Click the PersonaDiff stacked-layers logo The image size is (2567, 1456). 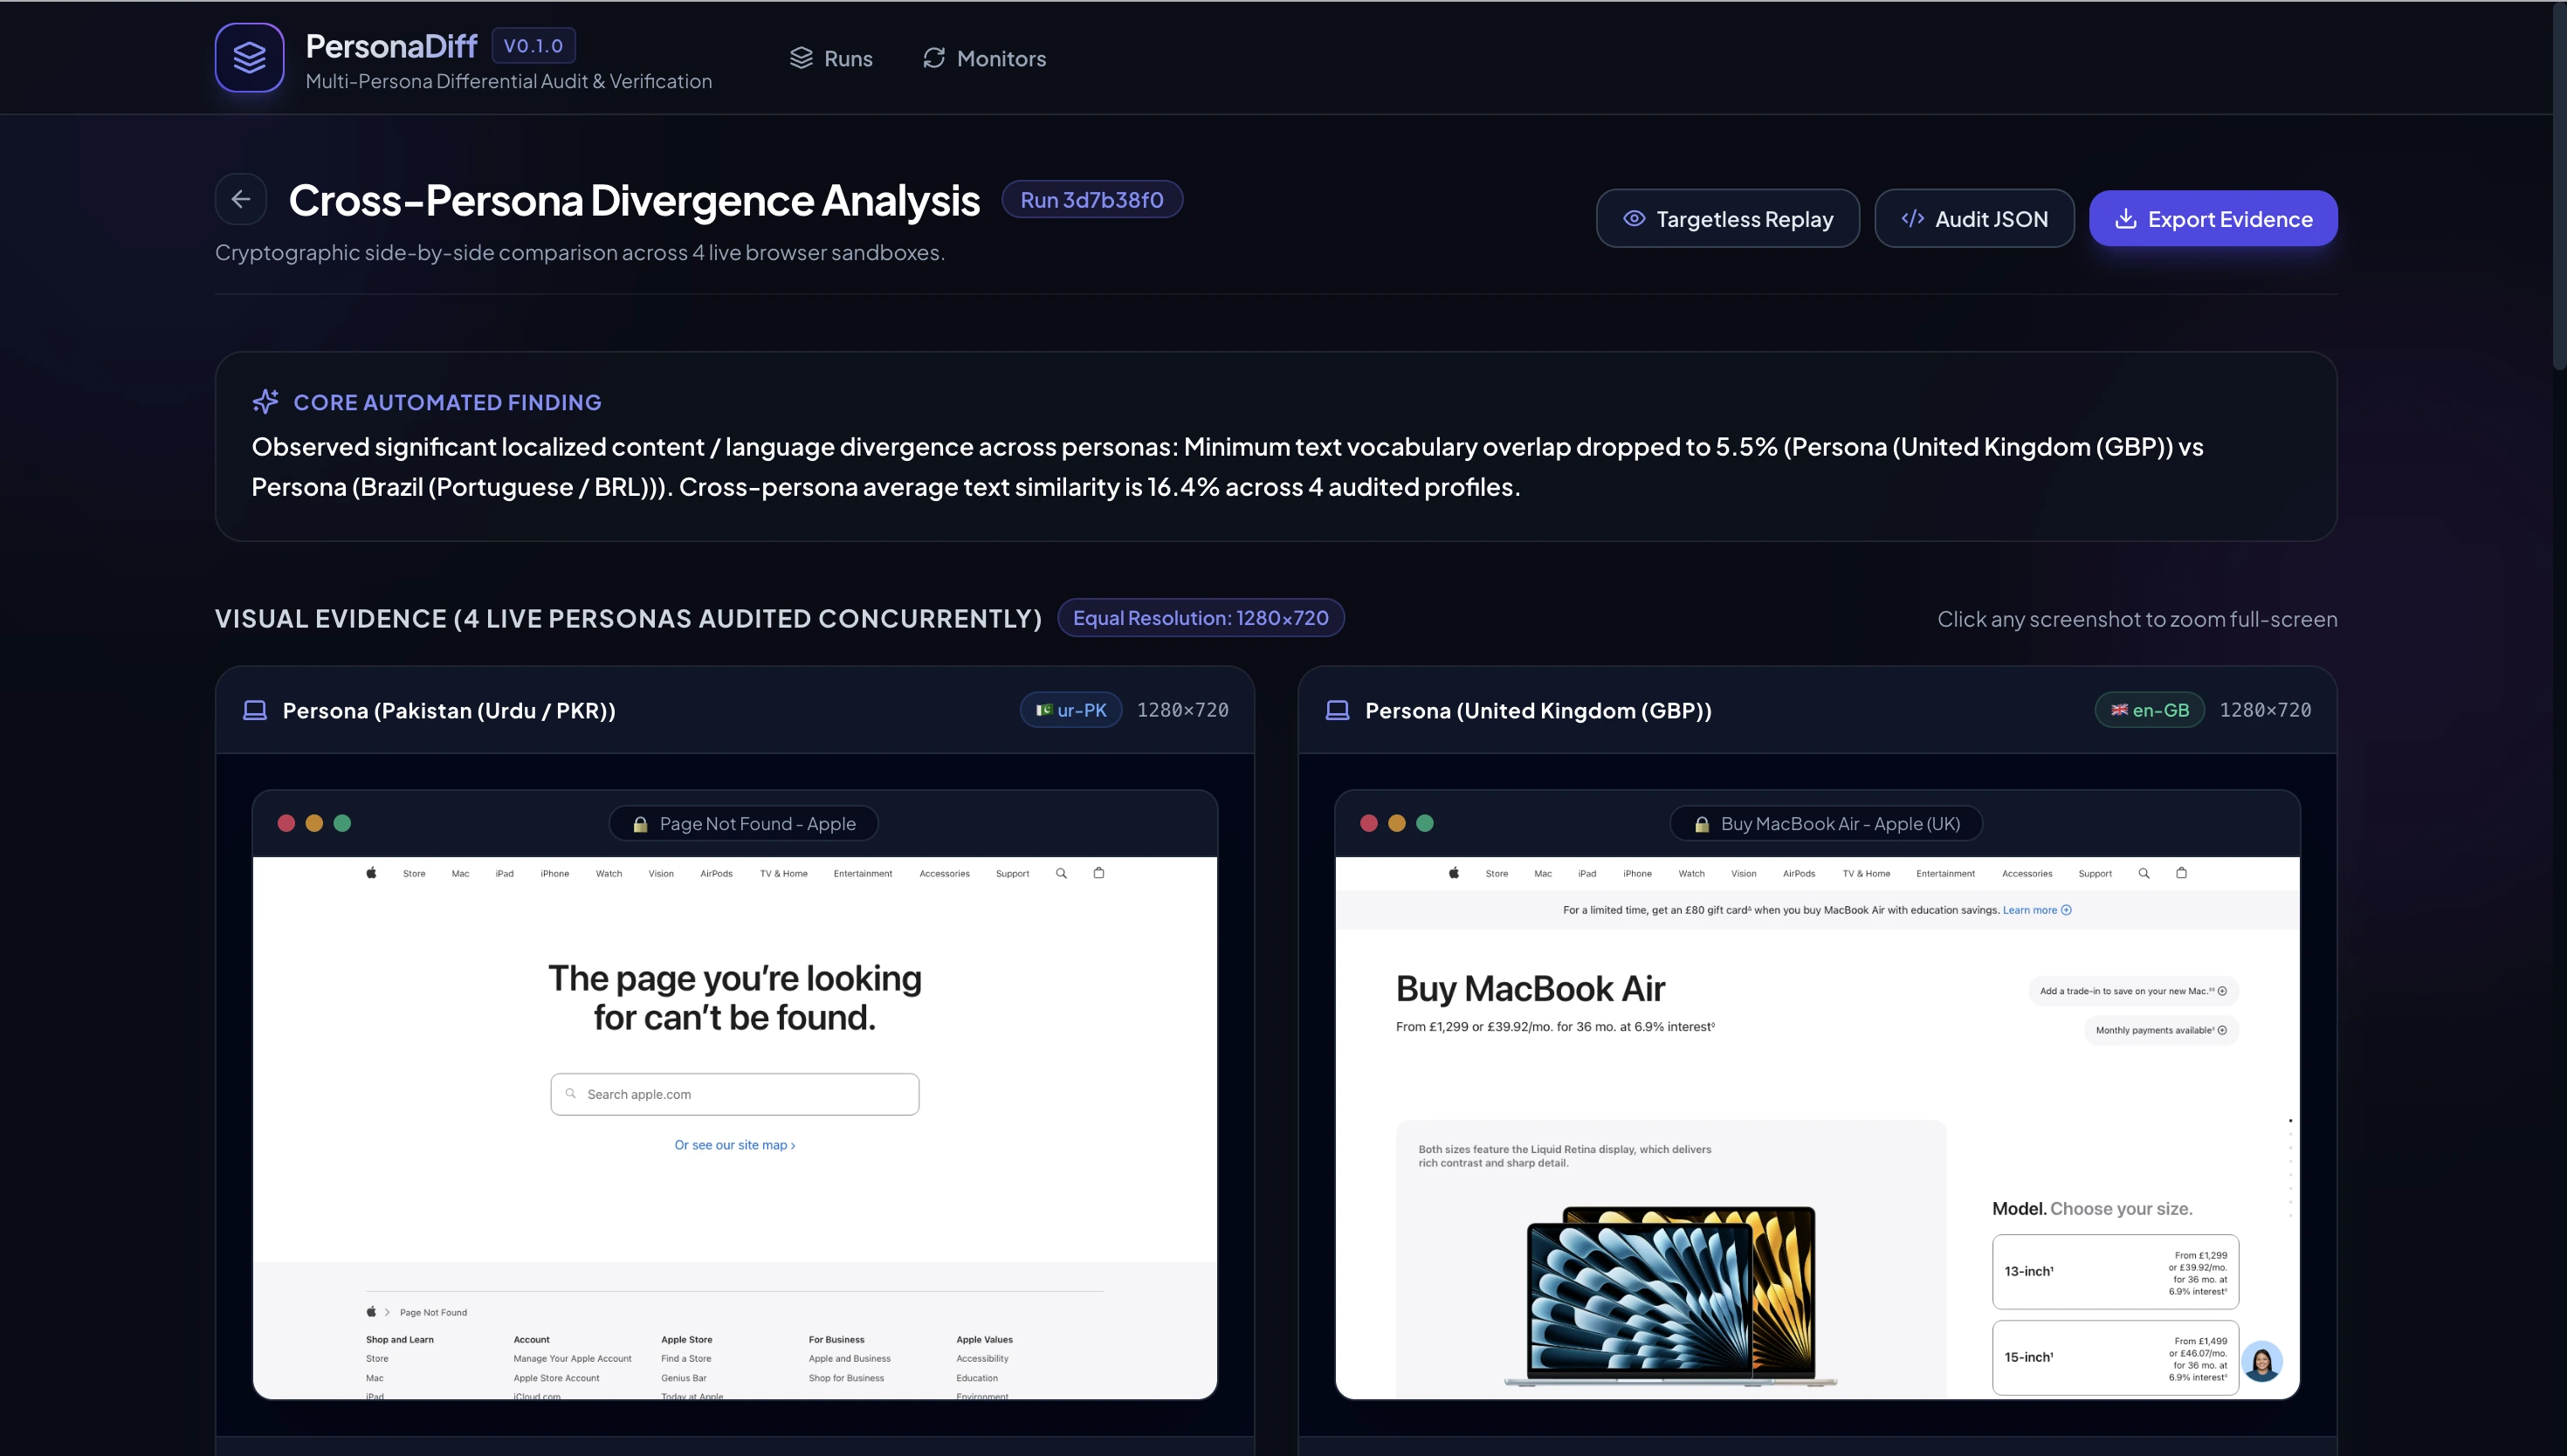coord(249,57)
